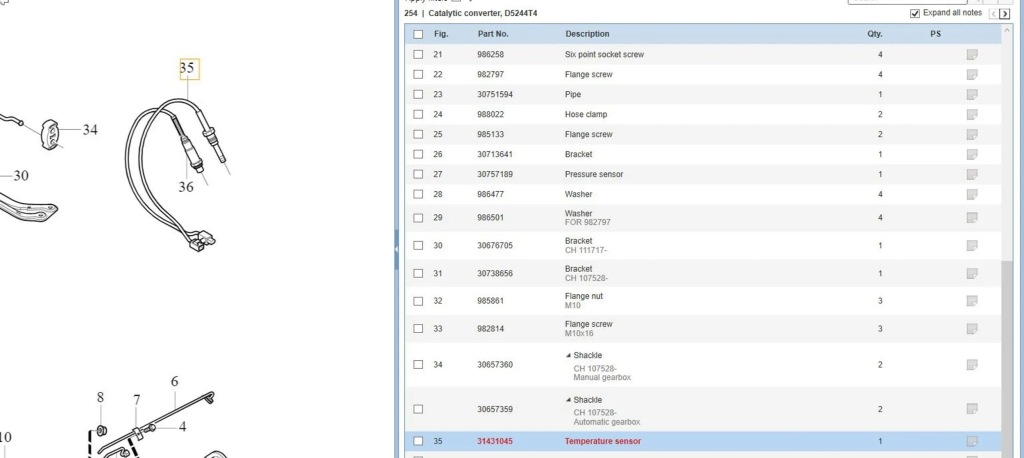
Task: Select callout 35 in the diagram
Action: tap(187, 68)
